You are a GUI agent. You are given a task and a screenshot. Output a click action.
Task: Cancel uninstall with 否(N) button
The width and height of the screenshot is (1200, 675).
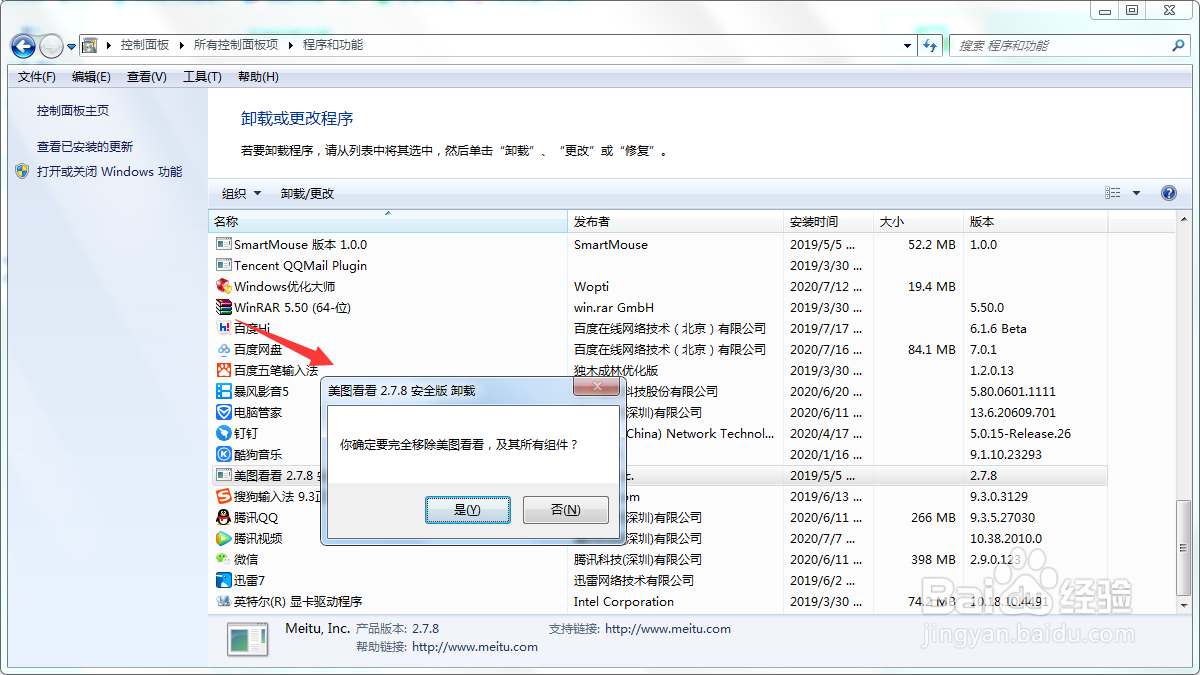click(566, 510)
